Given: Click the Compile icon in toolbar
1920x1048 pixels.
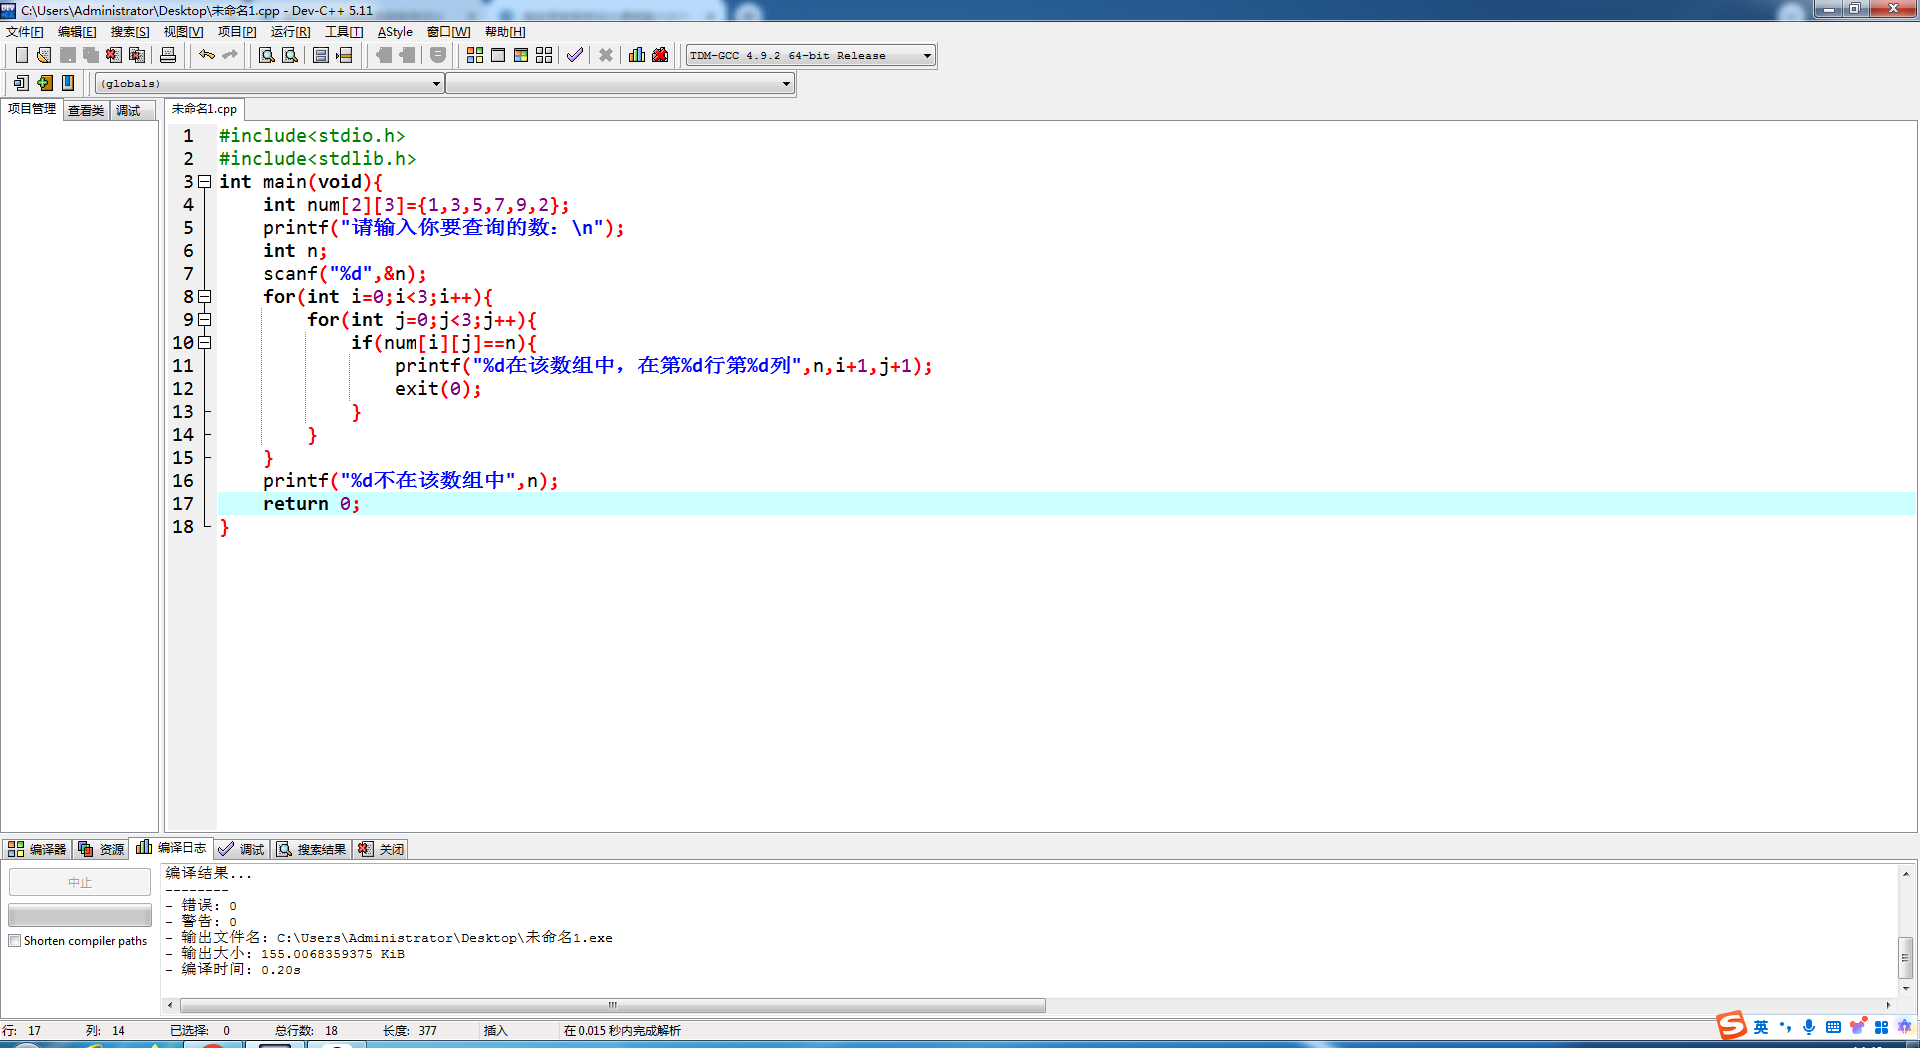Looking at the screenshot, I should [475, 55].
